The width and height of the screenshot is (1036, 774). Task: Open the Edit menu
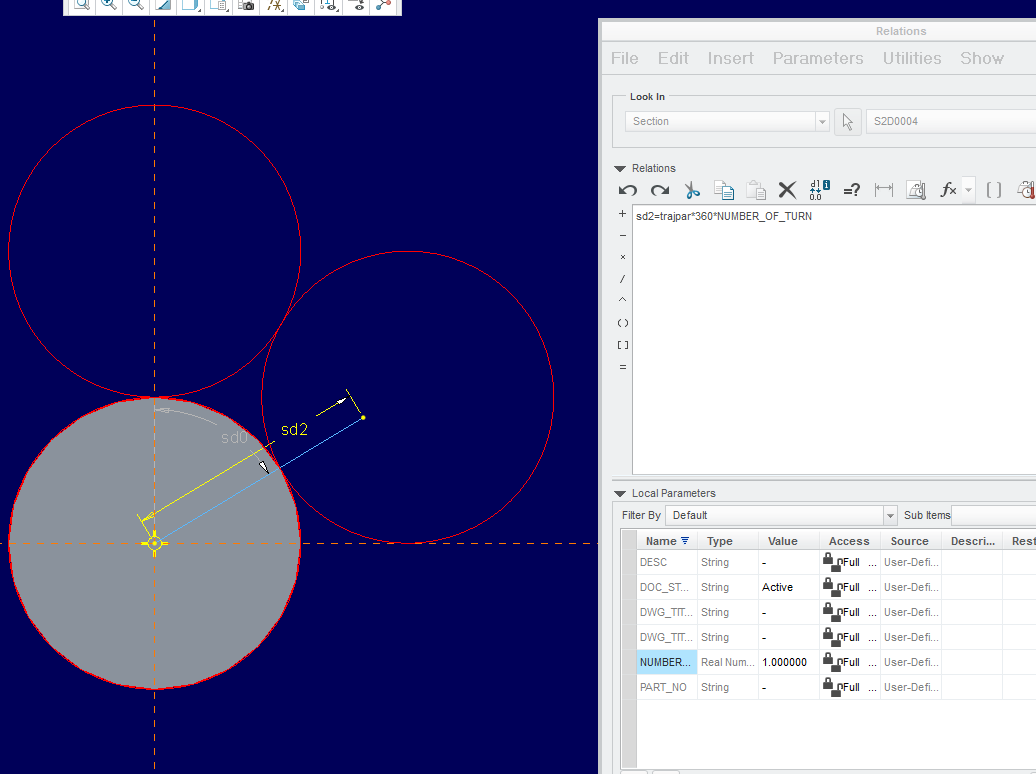pyautogui.click(x=673, y=58)
